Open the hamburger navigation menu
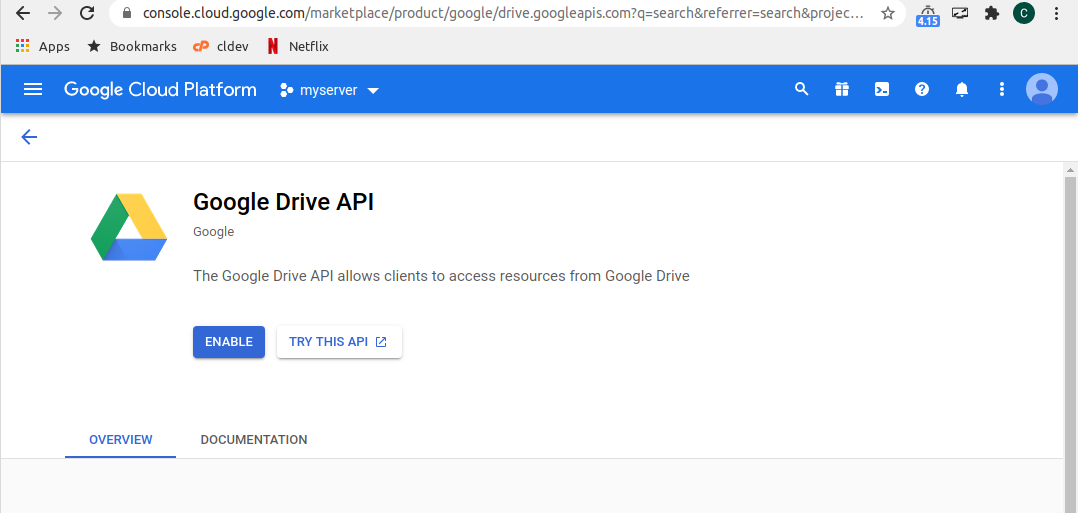Viewport: 1078px width, 513px height. [x=33, y=89]
